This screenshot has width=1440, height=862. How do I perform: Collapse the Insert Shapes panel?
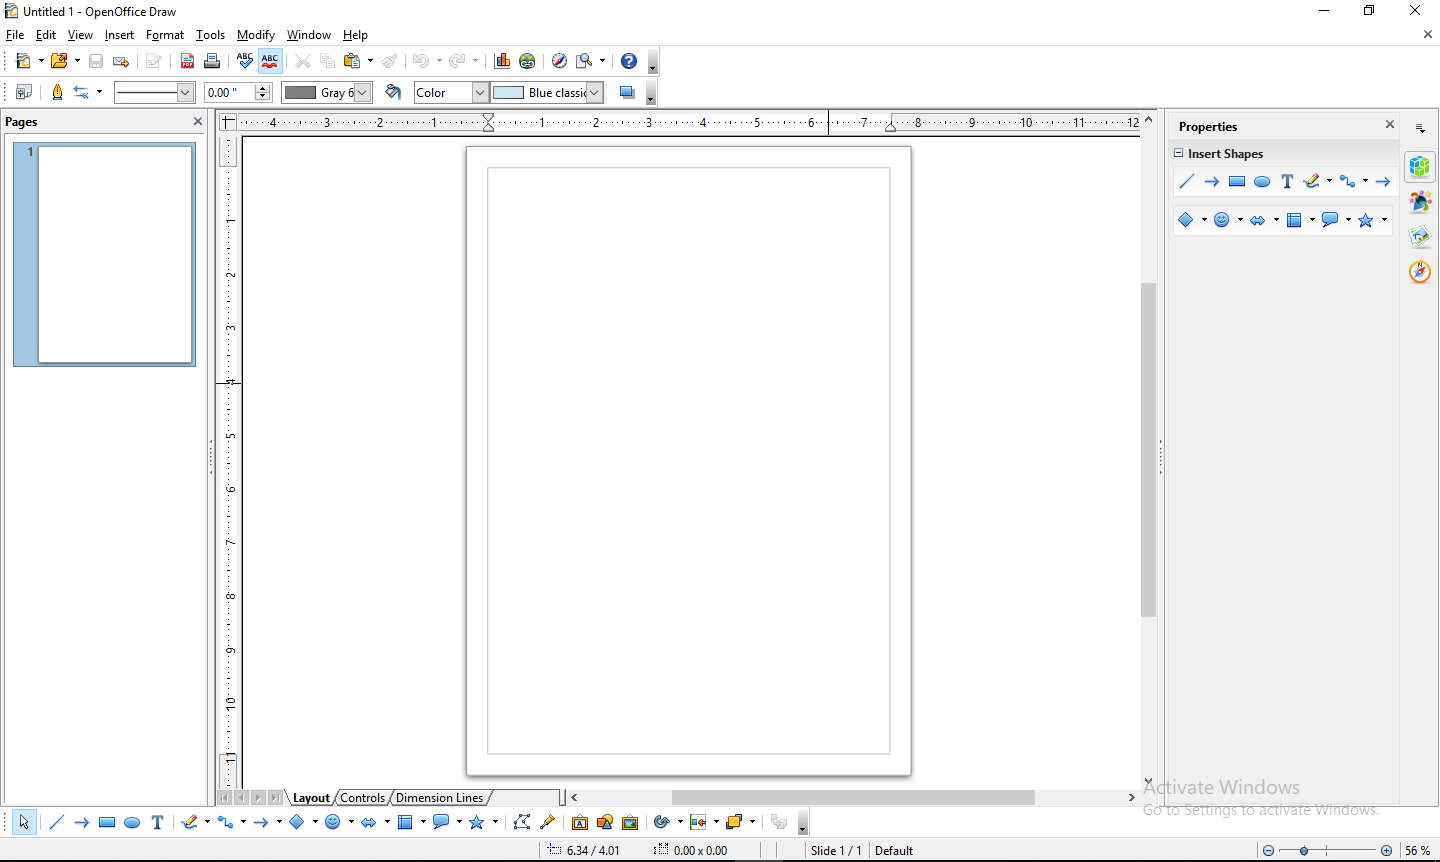(x=1179, y=153)
